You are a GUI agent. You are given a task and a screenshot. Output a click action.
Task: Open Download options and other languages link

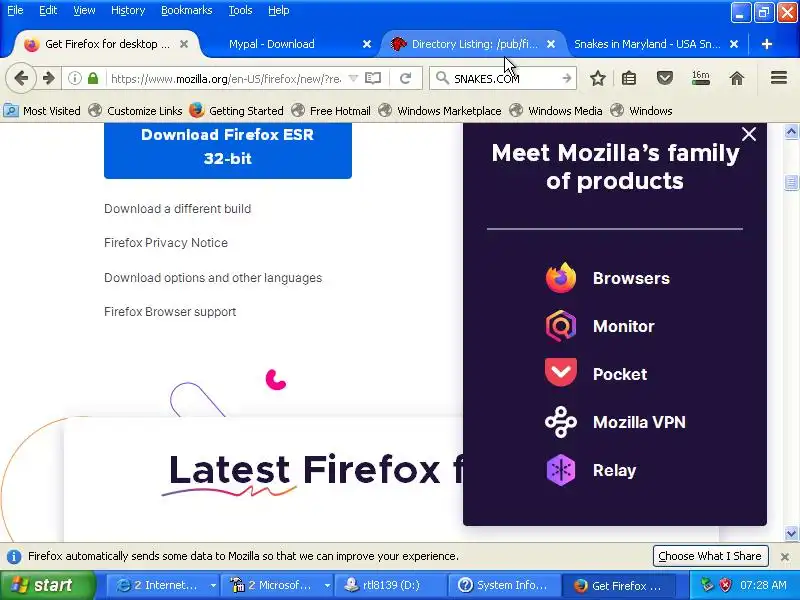pyautogui.click(x=213, y=278)
